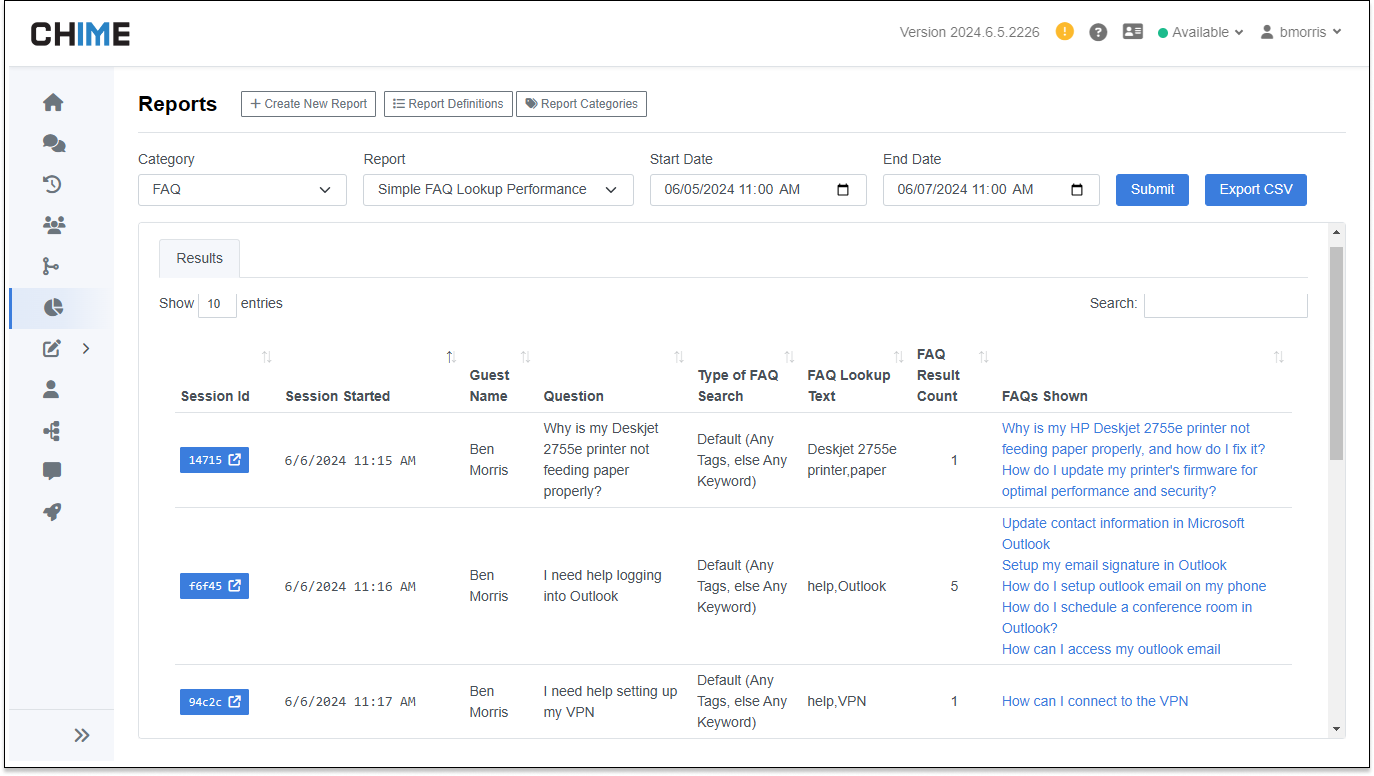
Task: Click the 6/6/2024 11:15 AM cell
Action: tap(350, 460)
